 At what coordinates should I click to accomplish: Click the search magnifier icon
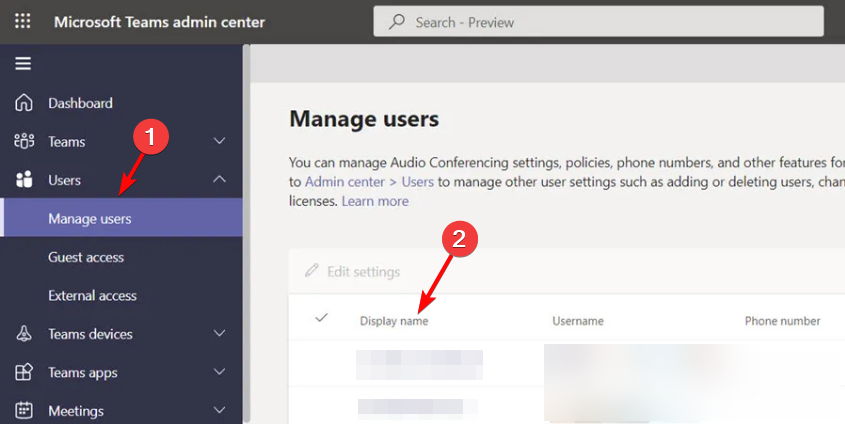pyautogui.click(x=397, y=22)
